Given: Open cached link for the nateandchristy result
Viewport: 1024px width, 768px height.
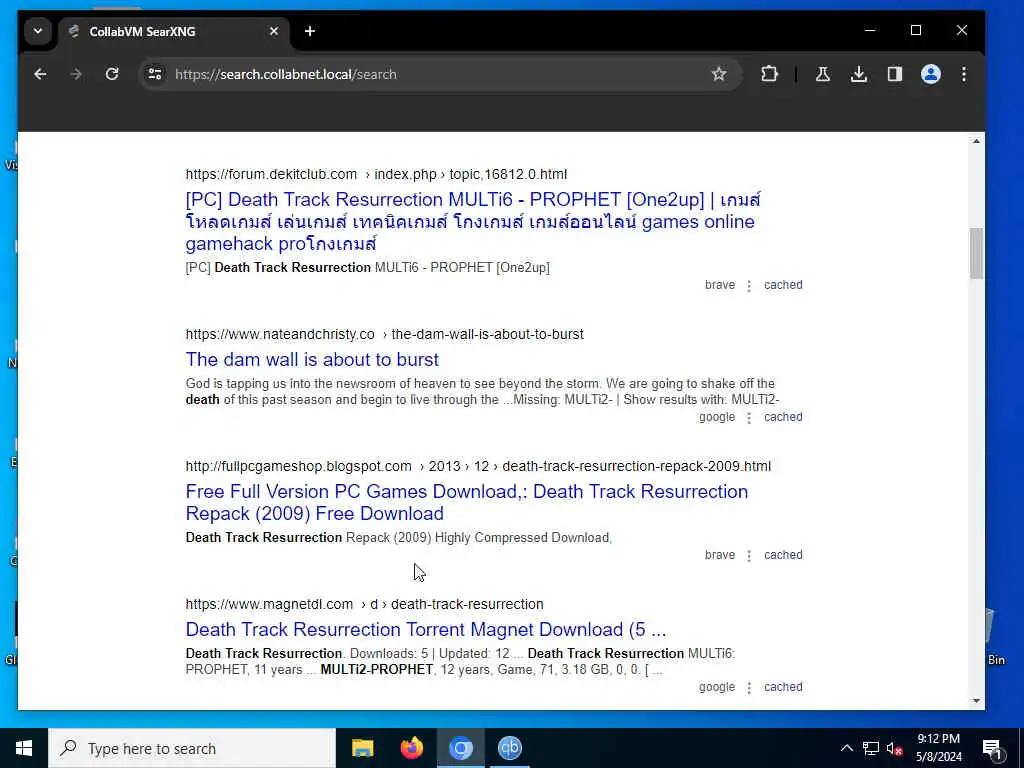Looking at the screenshot, I should 783,417.
